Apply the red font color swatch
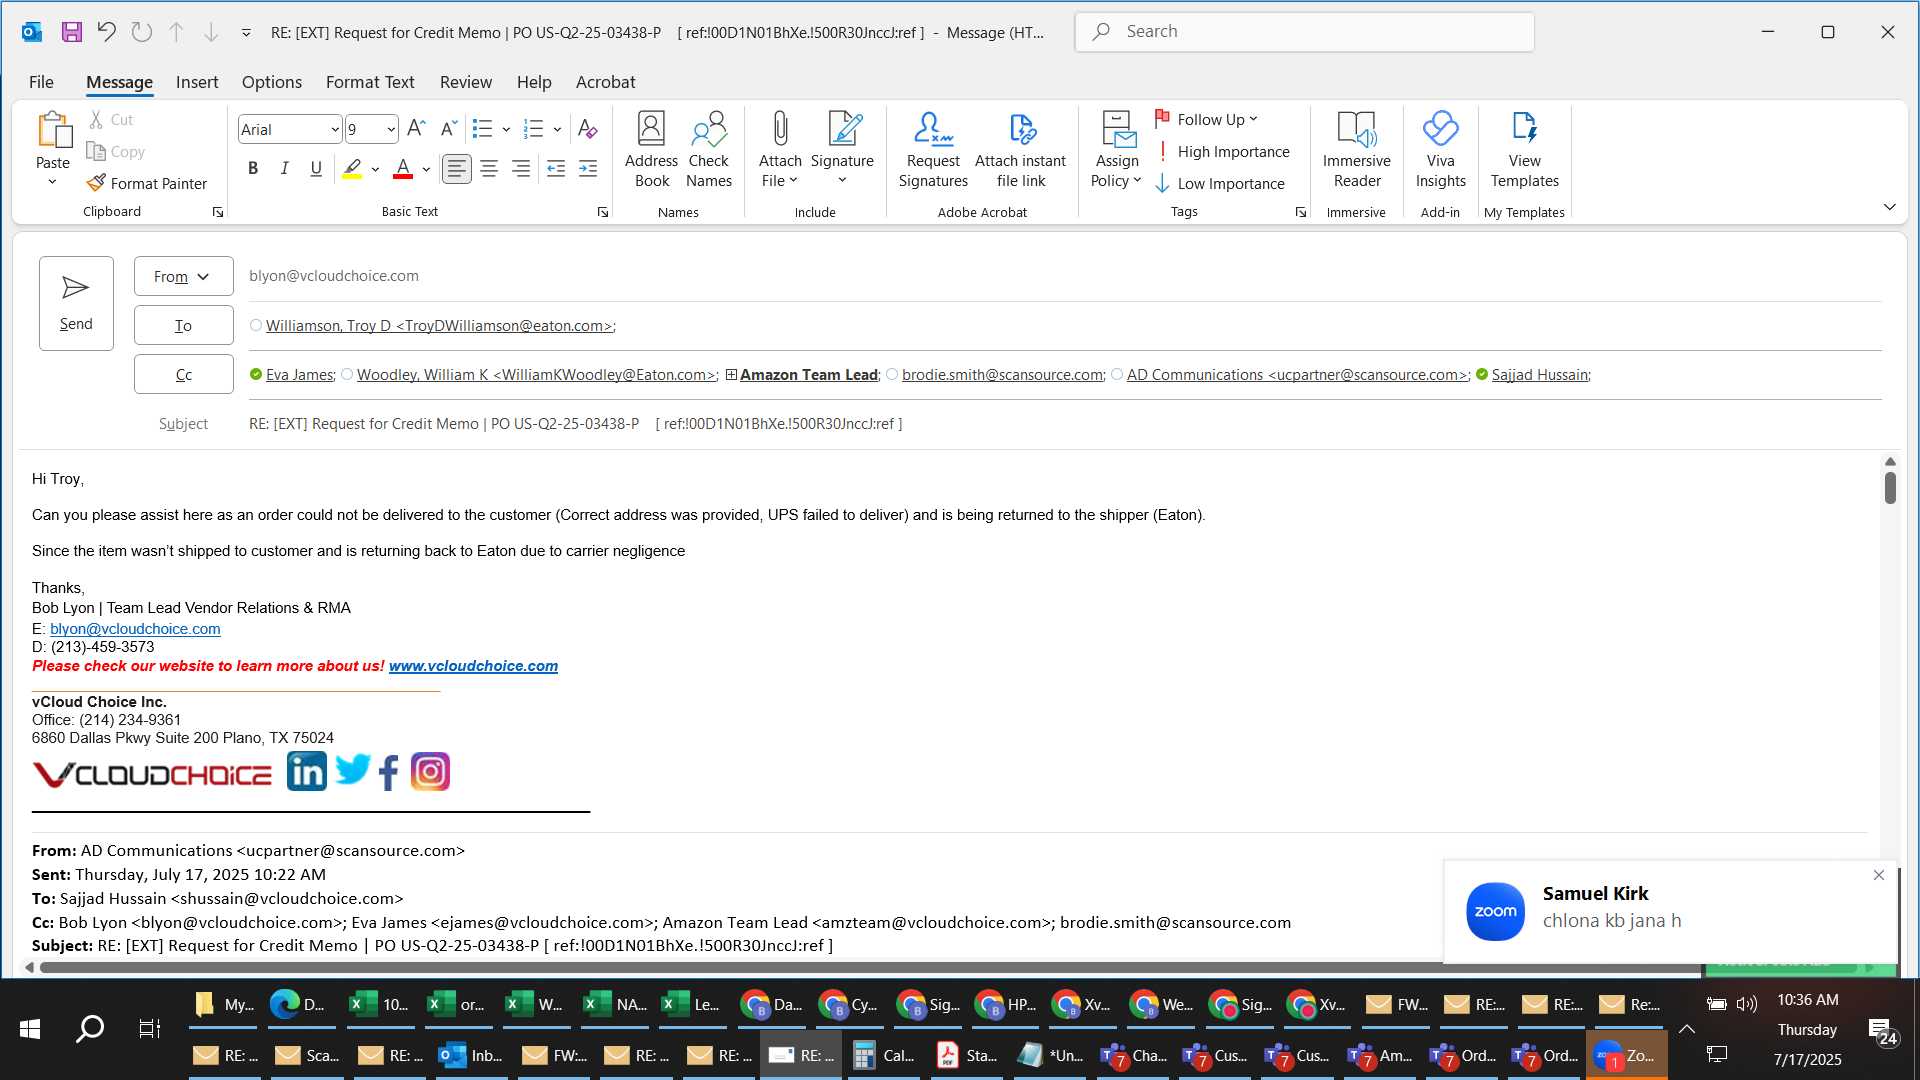1920x1080 pixels. (x=403, y=169)
